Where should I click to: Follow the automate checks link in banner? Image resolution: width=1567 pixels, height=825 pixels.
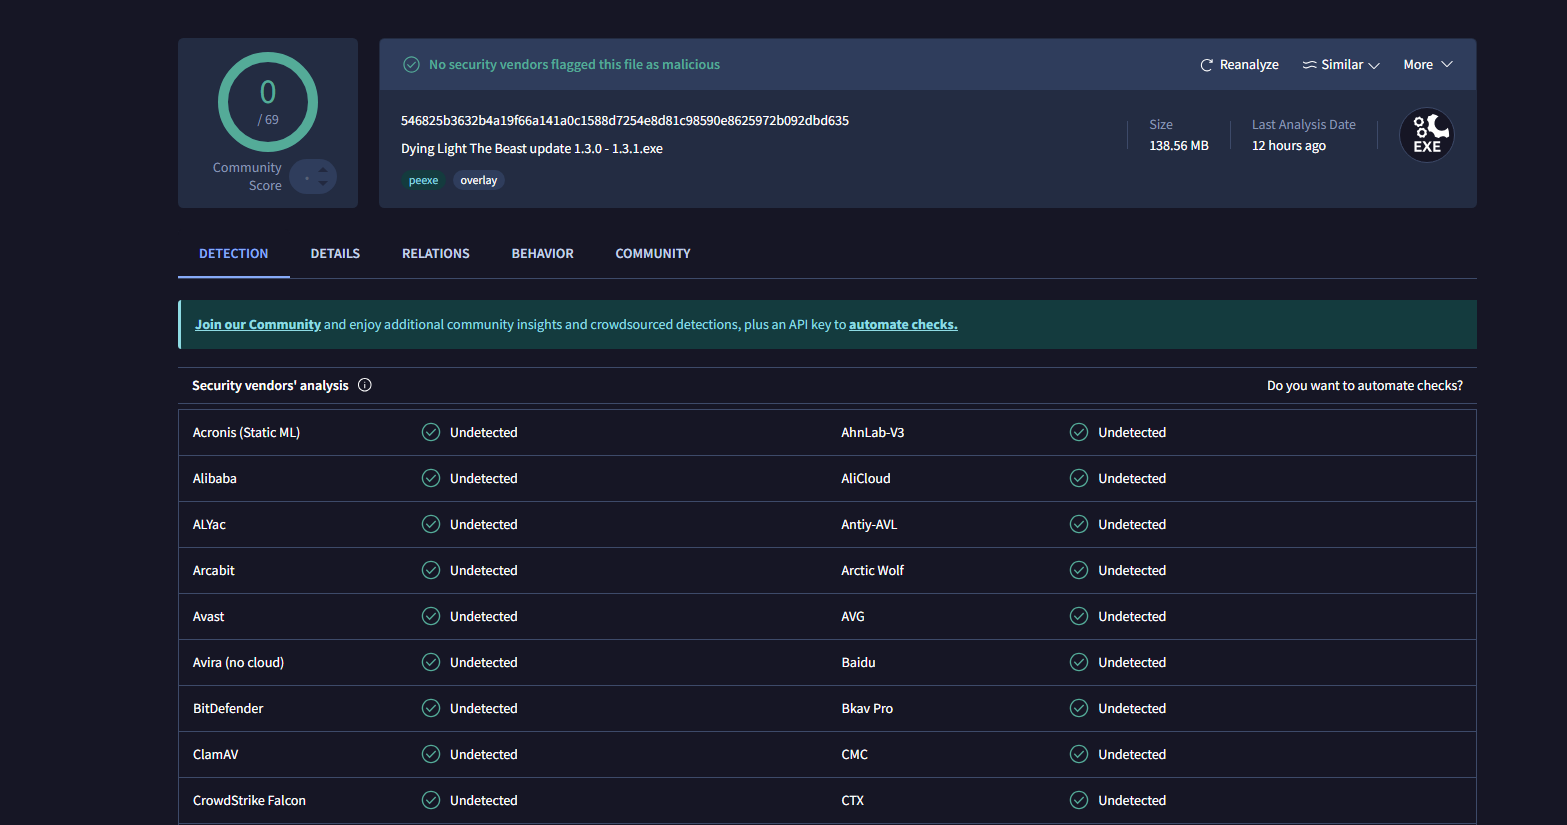903,325
